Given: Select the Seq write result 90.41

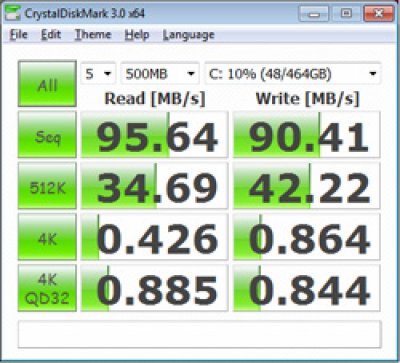Looking at the screenshot, I should tap(307, 135).
